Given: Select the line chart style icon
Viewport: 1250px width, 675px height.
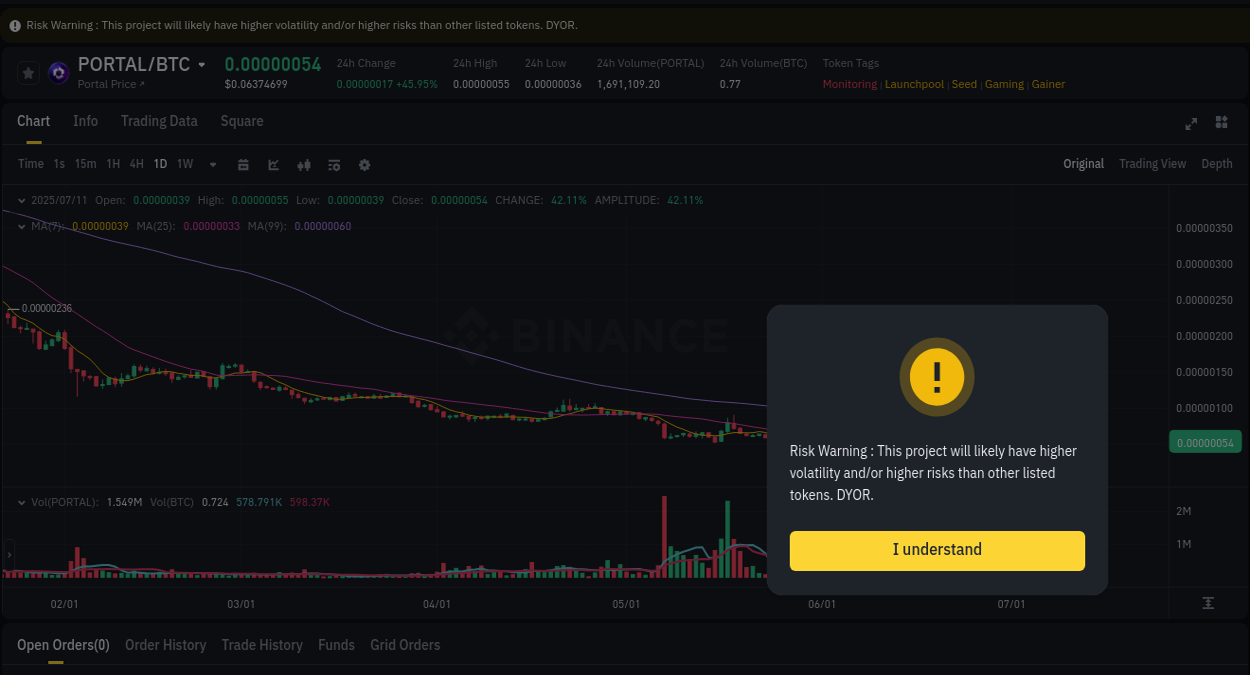Looking at the screenshot, I should pos(273,164).
